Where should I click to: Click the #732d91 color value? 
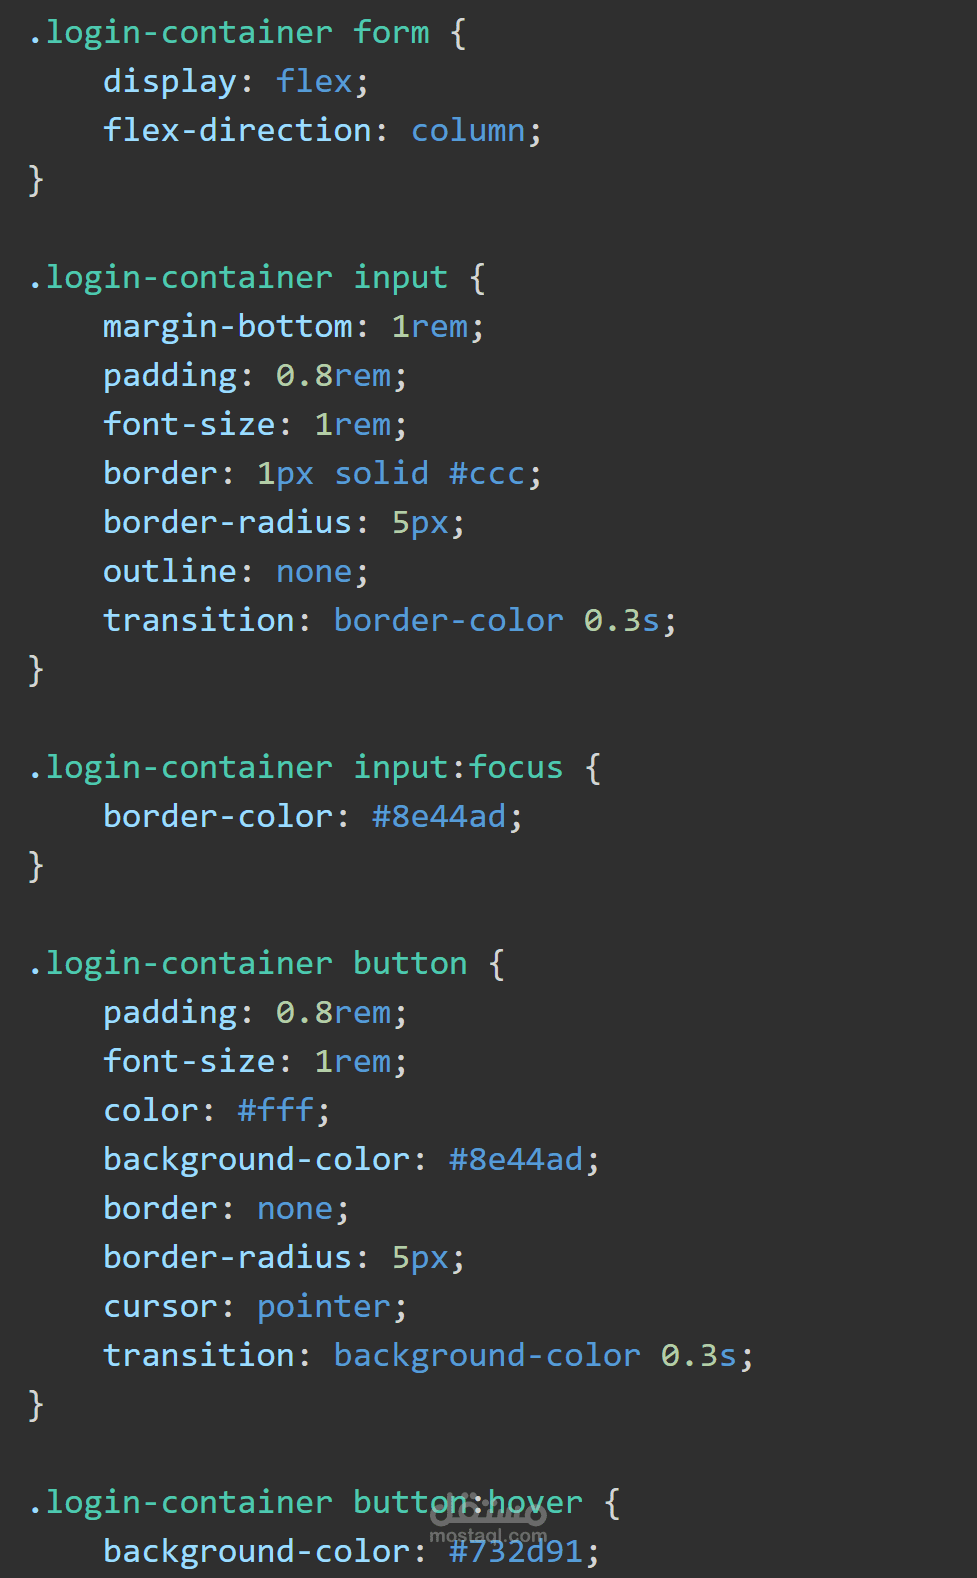click(x=516, y=1552)
